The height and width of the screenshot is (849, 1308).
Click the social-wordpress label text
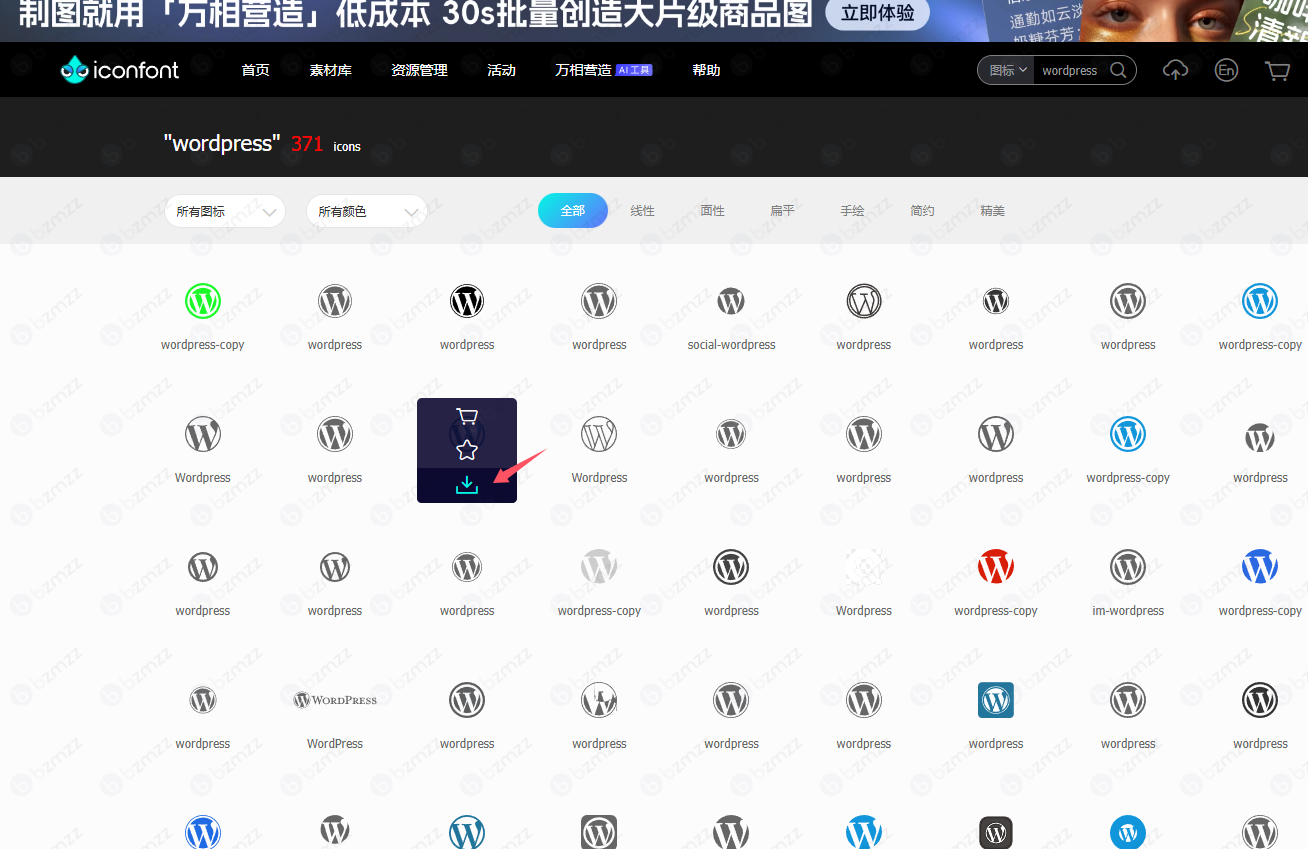point(731,345)
